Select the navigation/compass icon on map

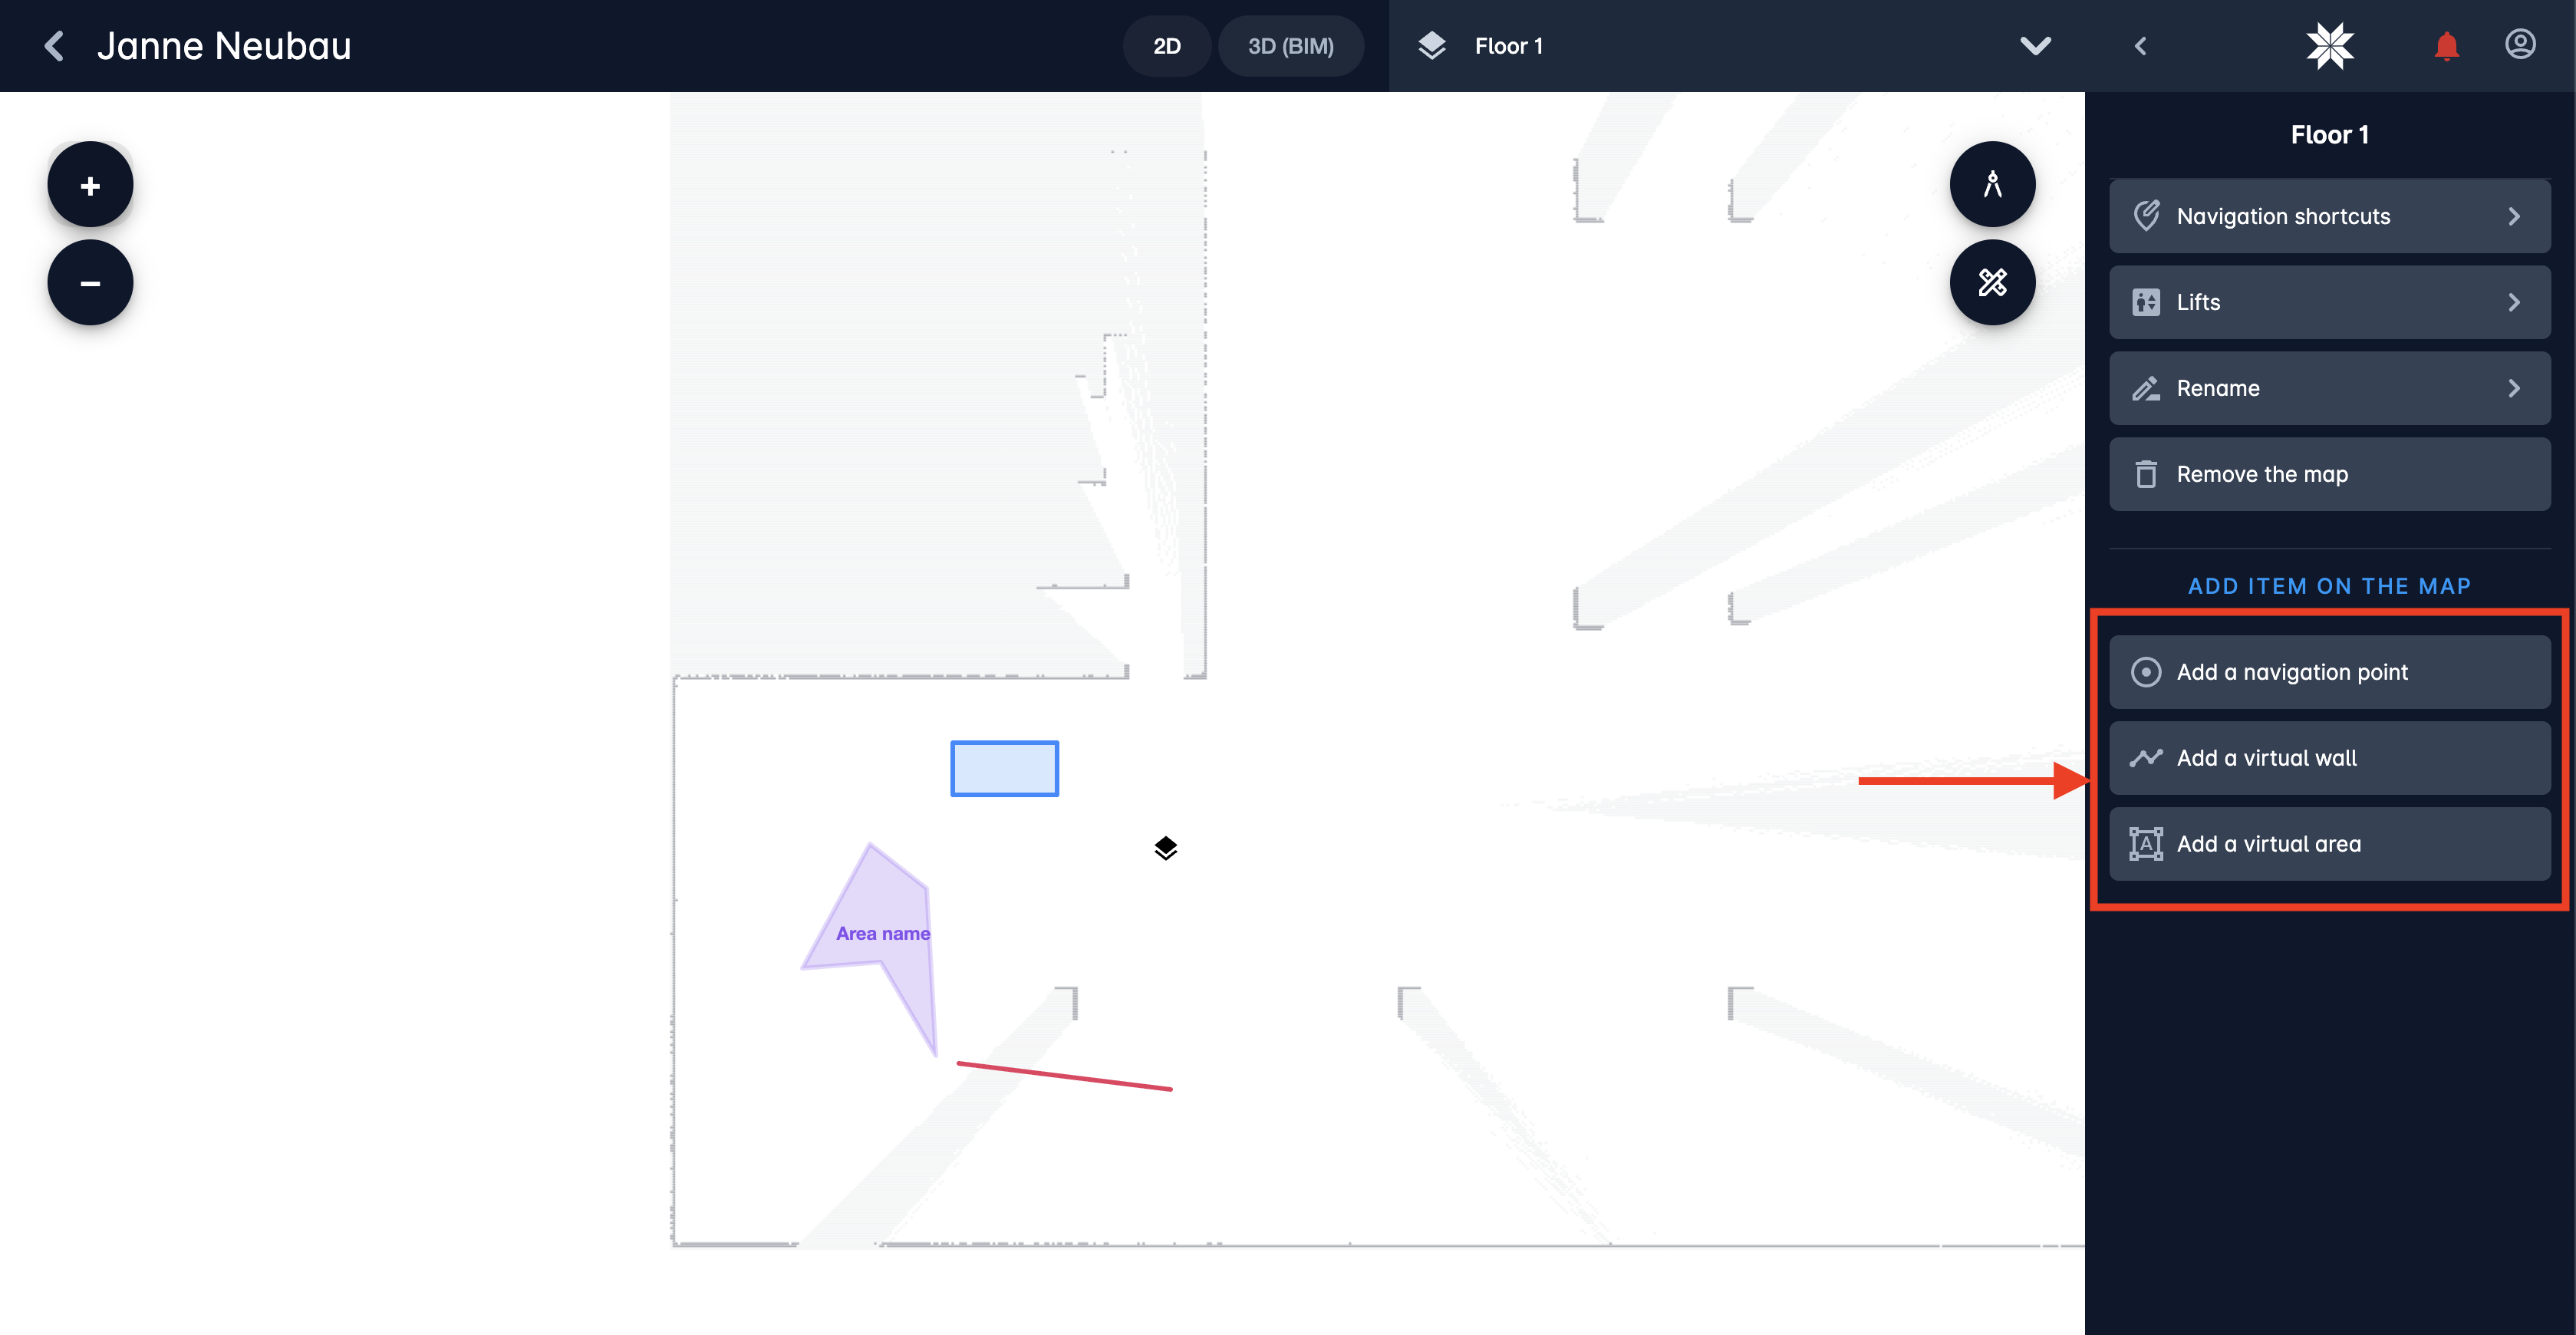tap(1994, 186)
